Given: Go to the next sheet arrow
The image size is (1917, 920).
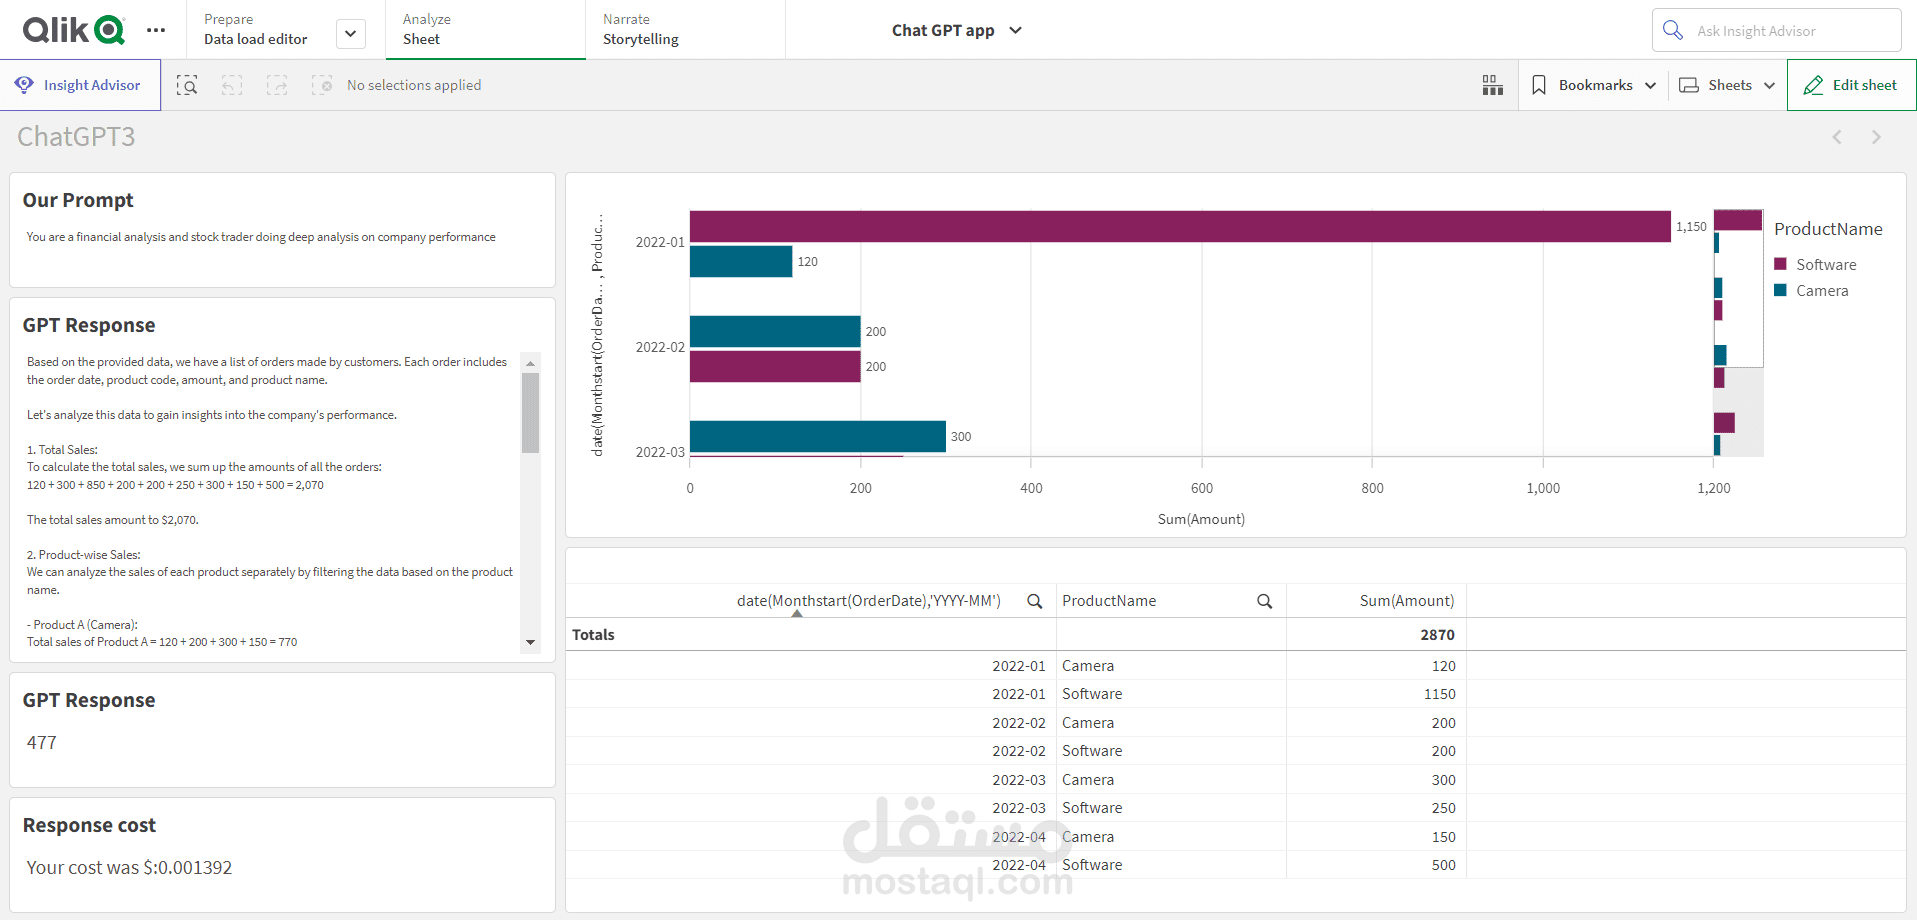Looking at the screenshot, I should point(1876,137).
